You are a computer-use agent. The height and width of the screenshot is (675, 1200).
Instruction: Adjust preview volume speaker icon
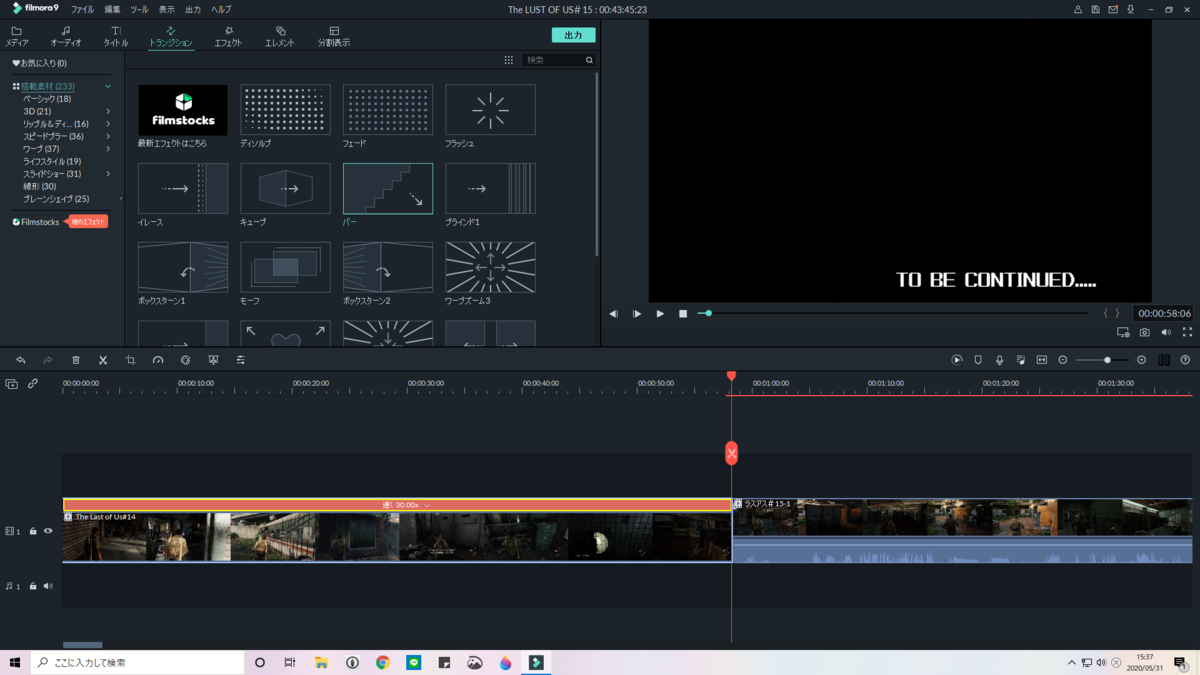(1166, 332)
